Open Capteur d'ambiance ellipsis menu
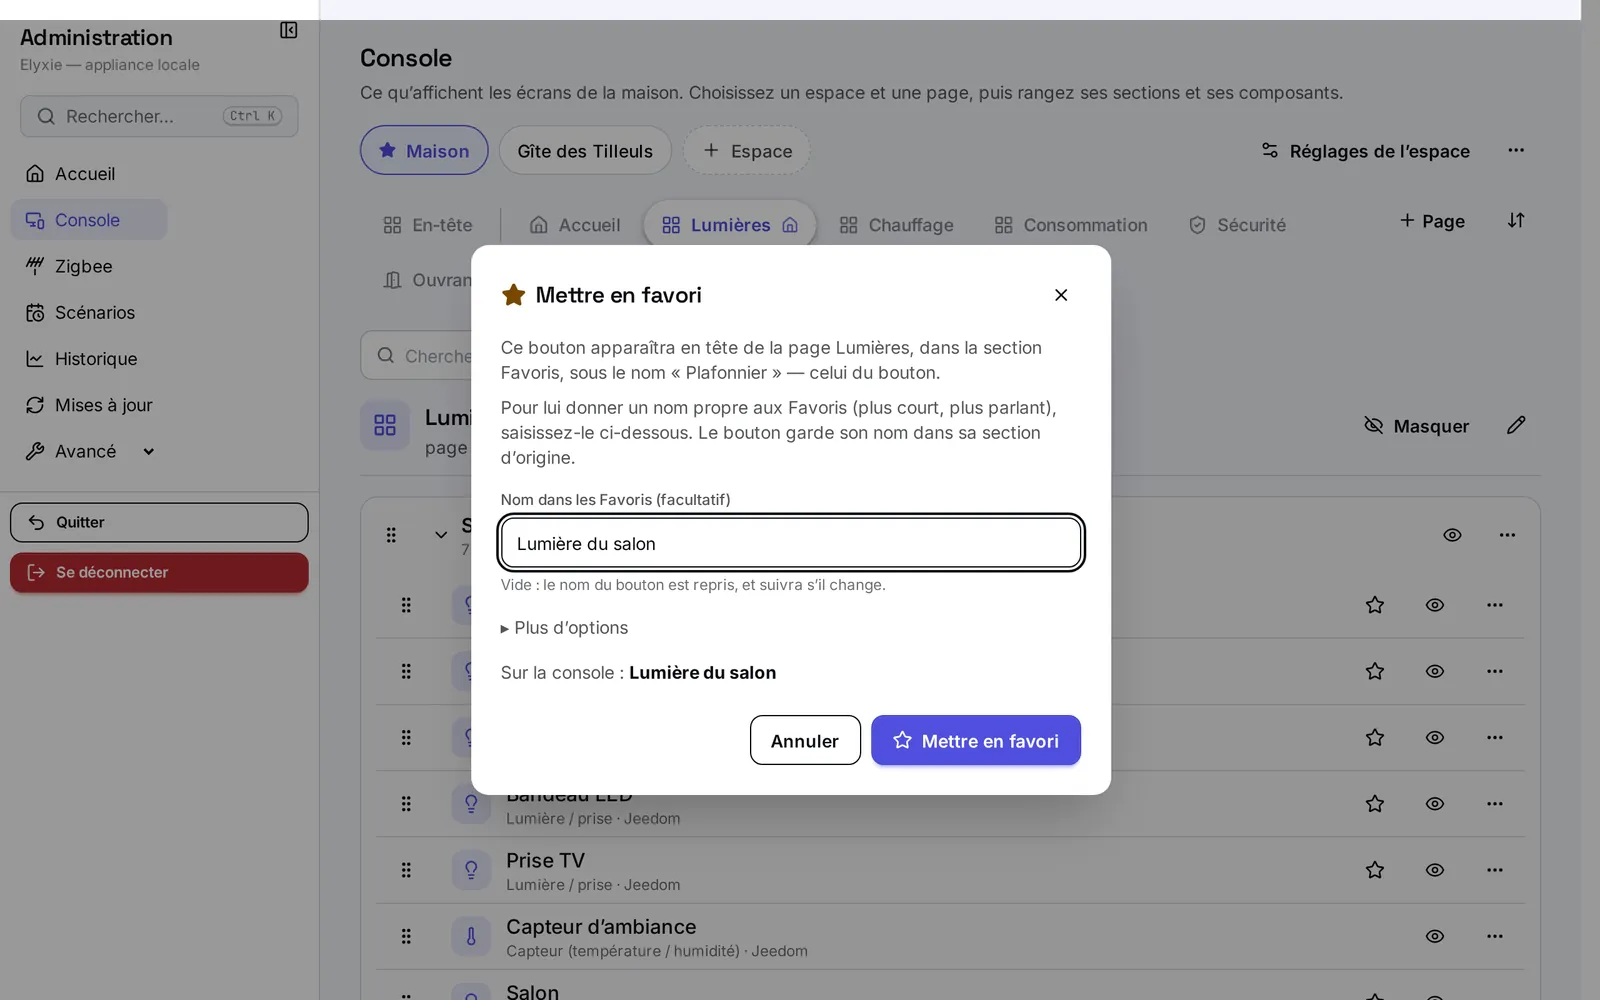The height and width of the screenshot is (1000, 1600). (x=1495, y=936)
